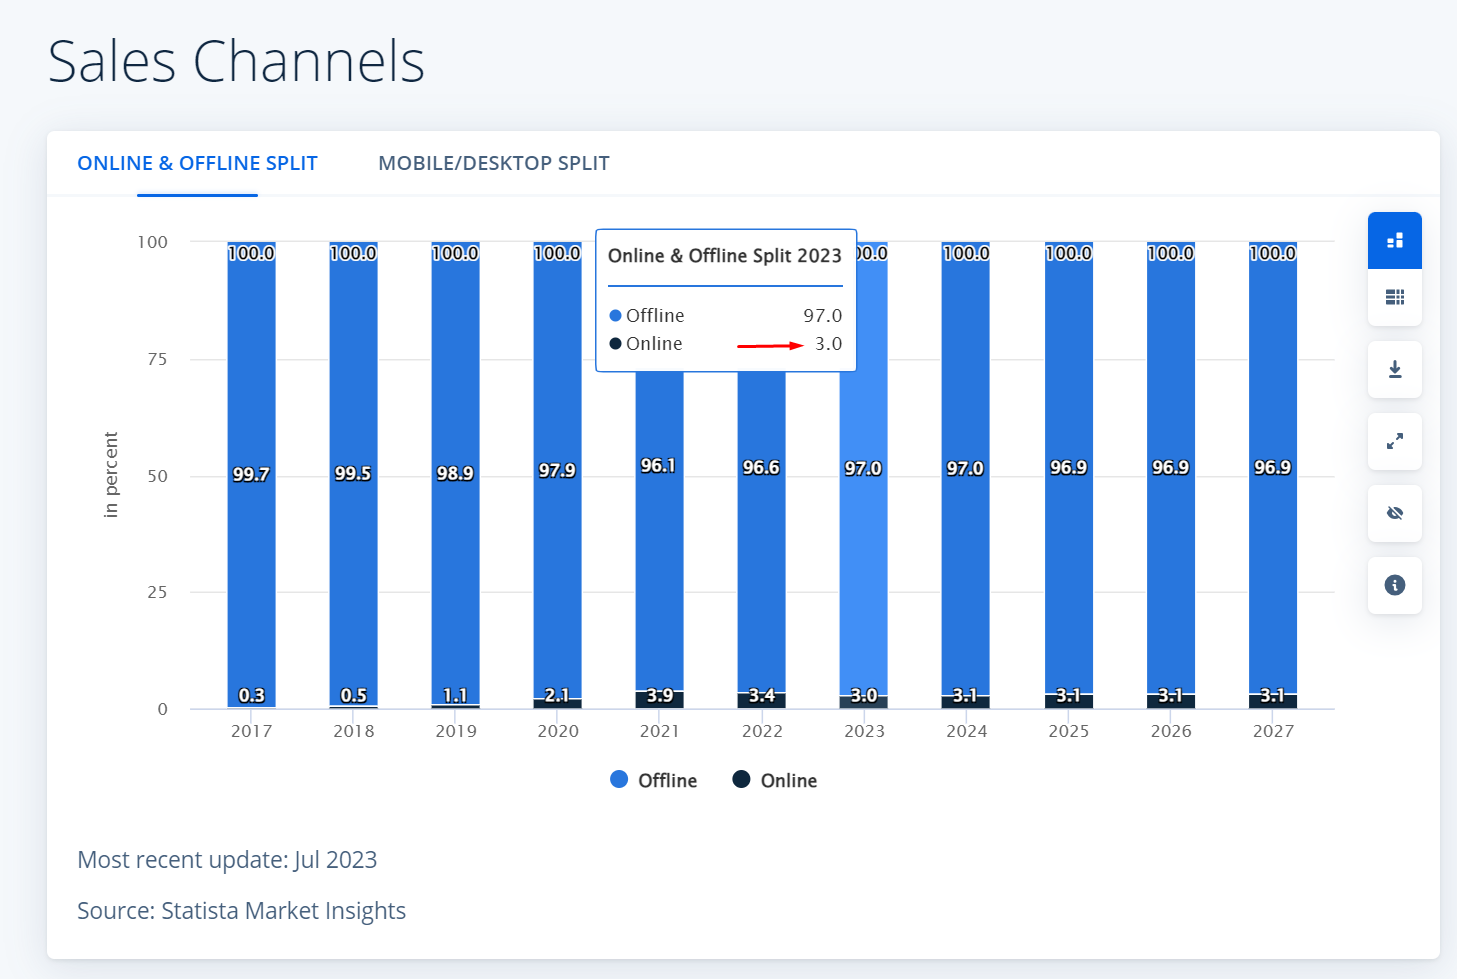This screenshot has height=979, width=1457.
Task: Click the Offline 97.0 tooltip row
Action: pos(725,315)
